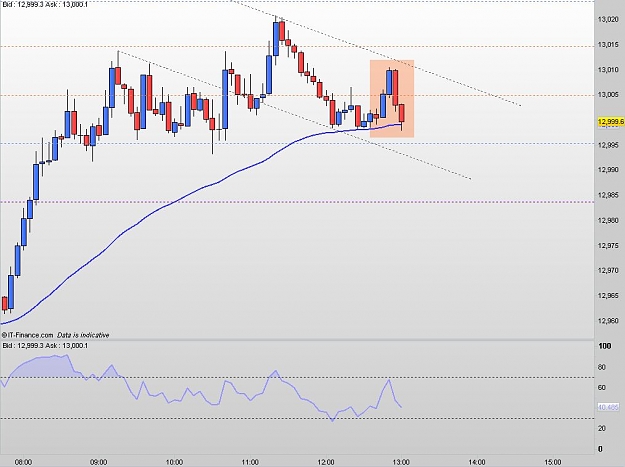The height and width of the screenshot is (467, 625).
Task: Click the 13,015 price axis label
Action: pos(608,45)
